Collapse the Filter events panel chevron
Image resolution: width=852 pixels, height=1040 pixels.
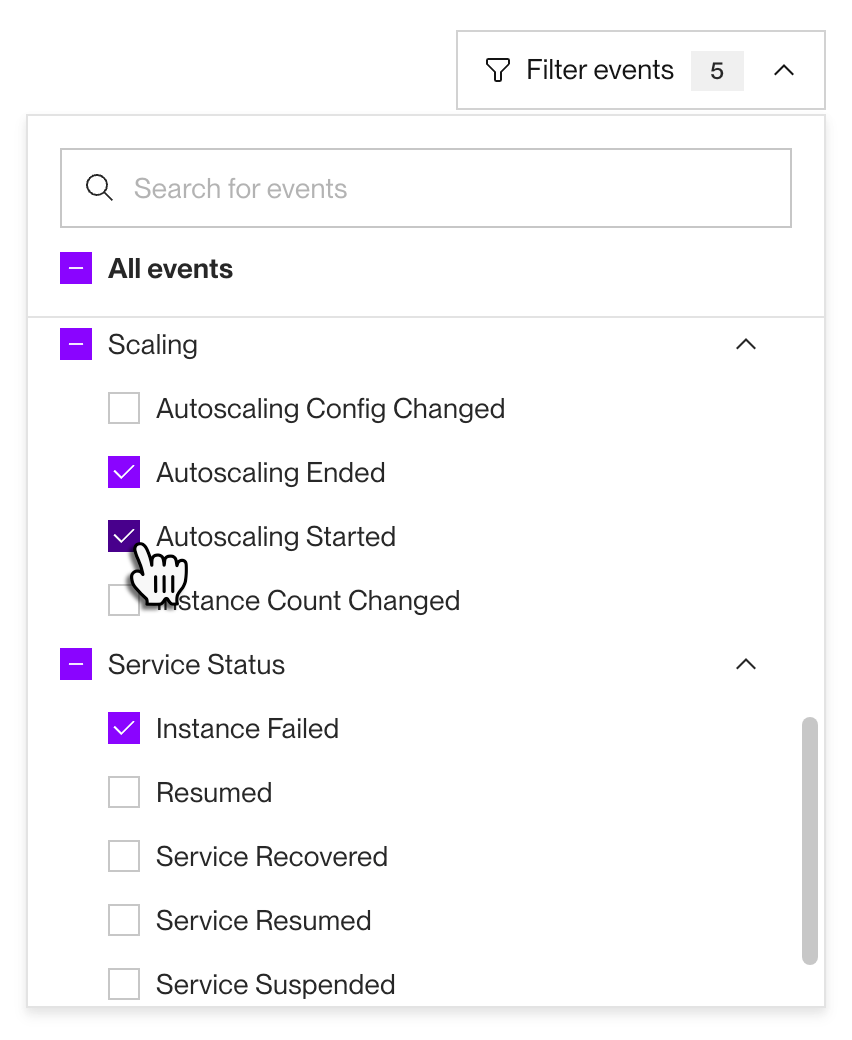pos(785,70)
